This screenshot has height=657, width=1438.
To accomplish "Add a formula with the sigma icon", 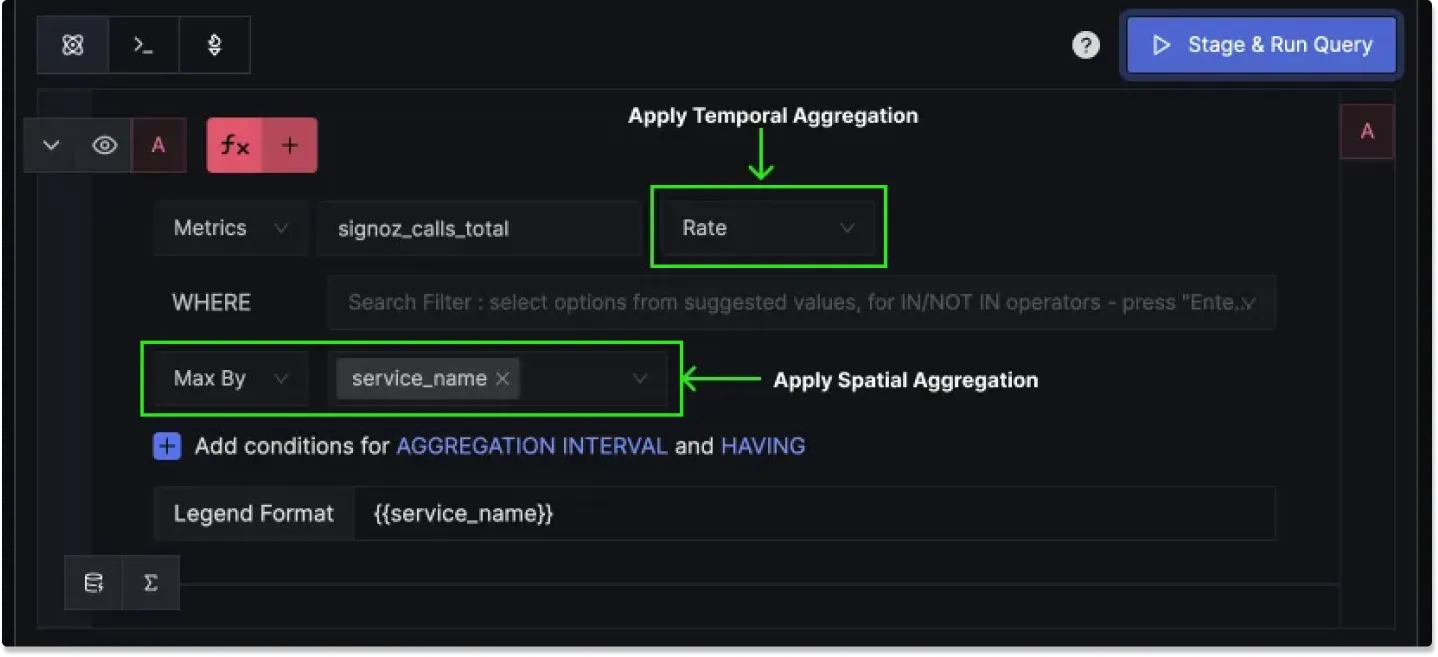I will coord(151,583).
